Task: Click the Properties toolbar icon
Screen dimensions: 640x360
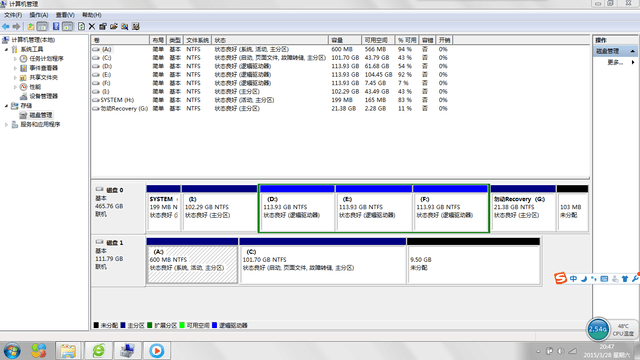Action: (103, 27)
